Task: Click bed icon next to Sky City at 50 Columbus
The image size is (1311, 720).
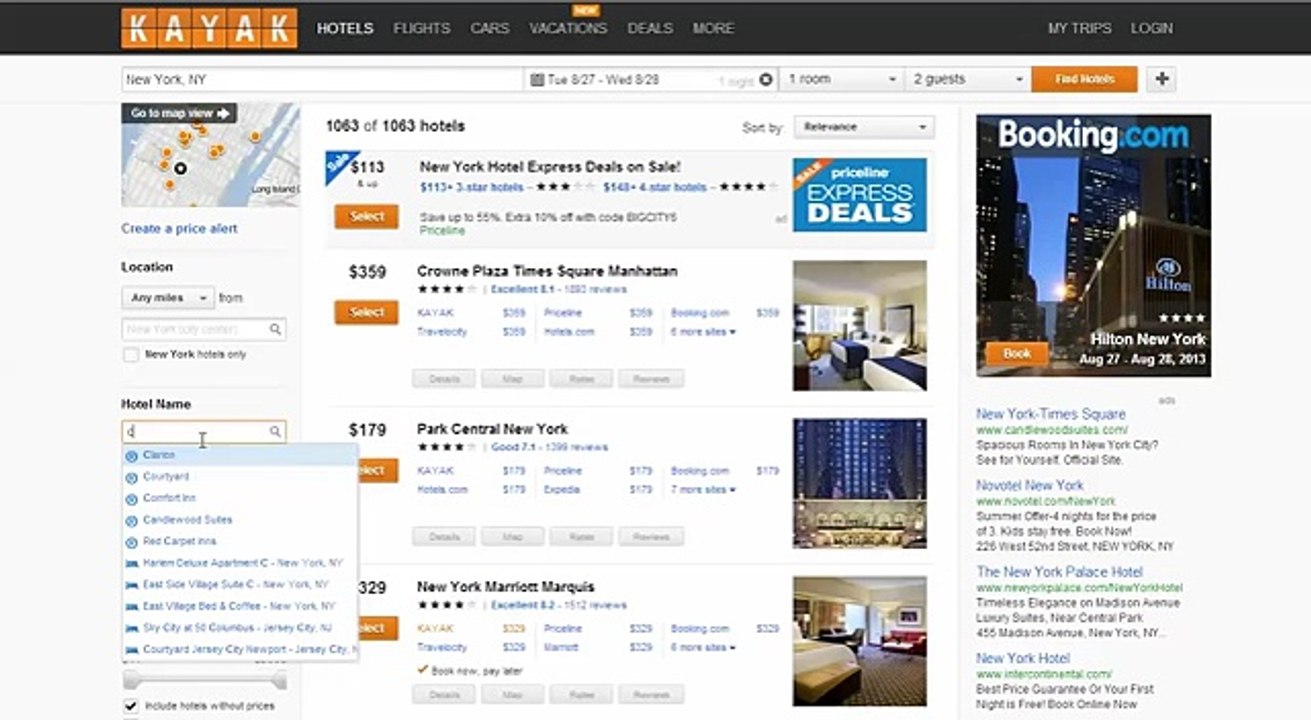Action: click(x=131, y=628)
